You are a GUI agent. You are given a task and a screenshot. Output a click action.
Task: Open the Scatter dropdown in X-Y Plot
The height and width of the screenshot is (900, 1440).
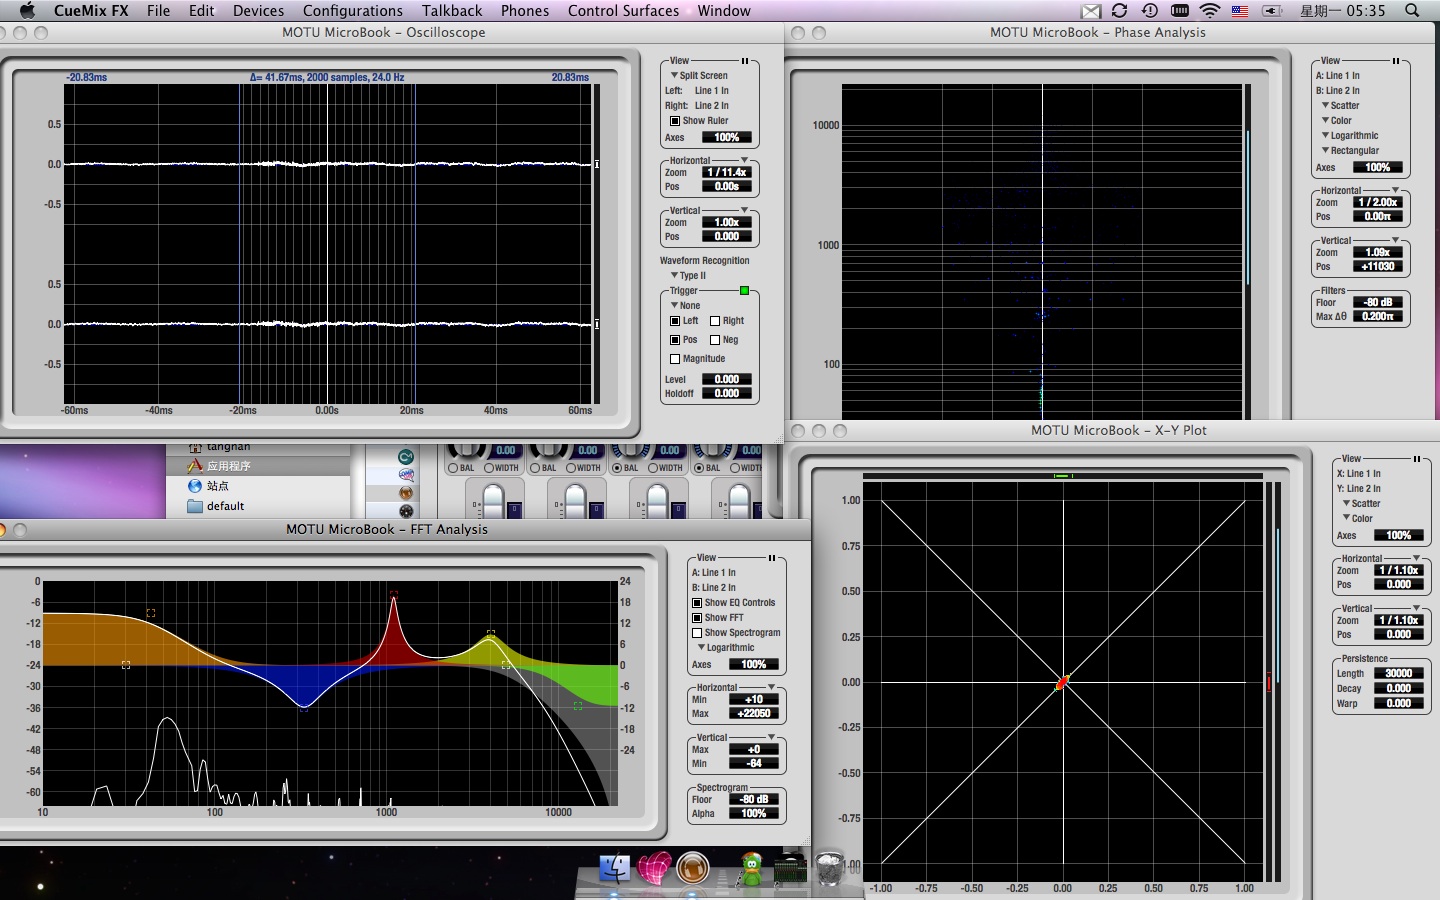pyautogui.click(x=1361, y=504)
